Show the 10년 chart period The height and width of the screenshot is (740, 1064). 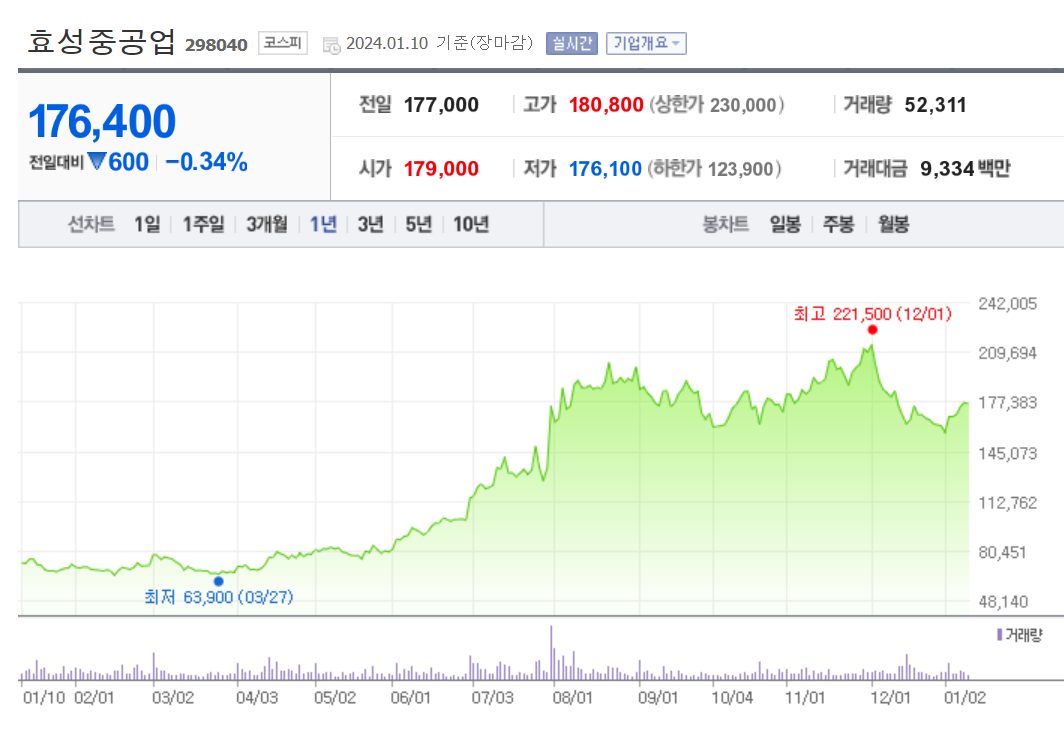coord(471,224)
